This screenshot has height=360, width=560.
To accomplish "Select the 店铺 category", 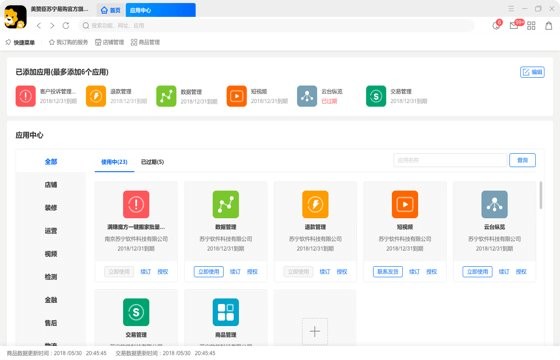I will click(x=51, y=185).
